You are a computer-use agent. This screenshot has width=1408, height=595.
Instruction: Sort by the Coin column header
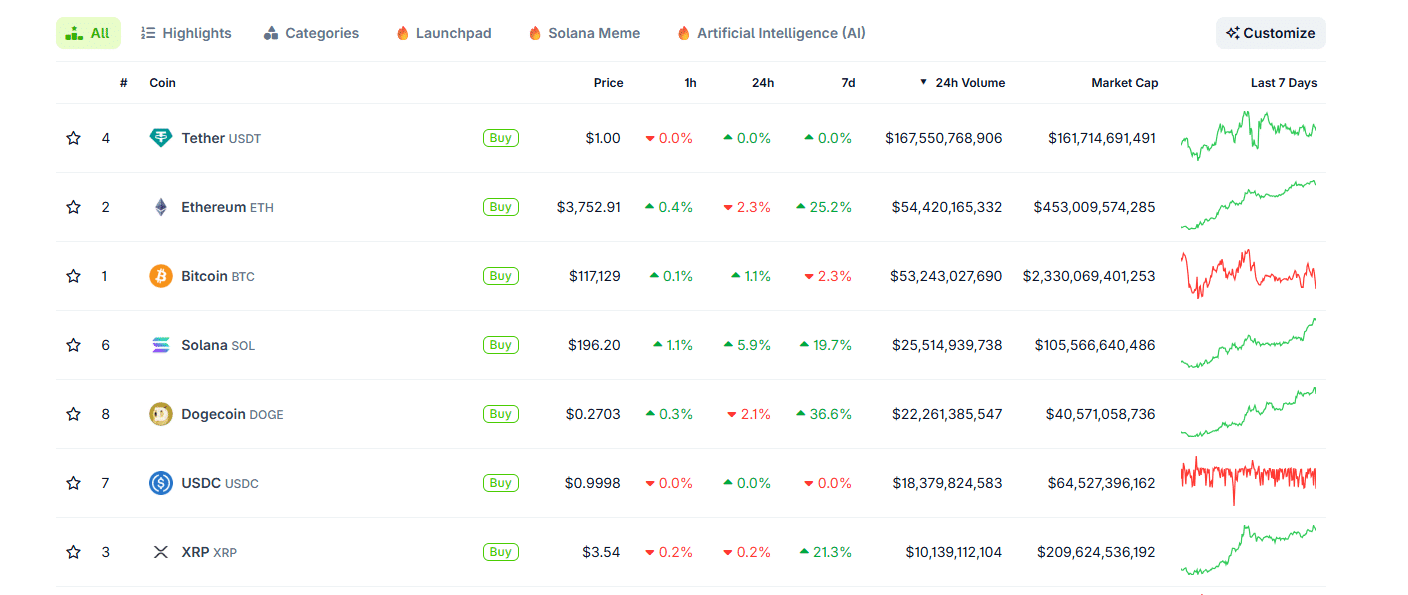162,83
